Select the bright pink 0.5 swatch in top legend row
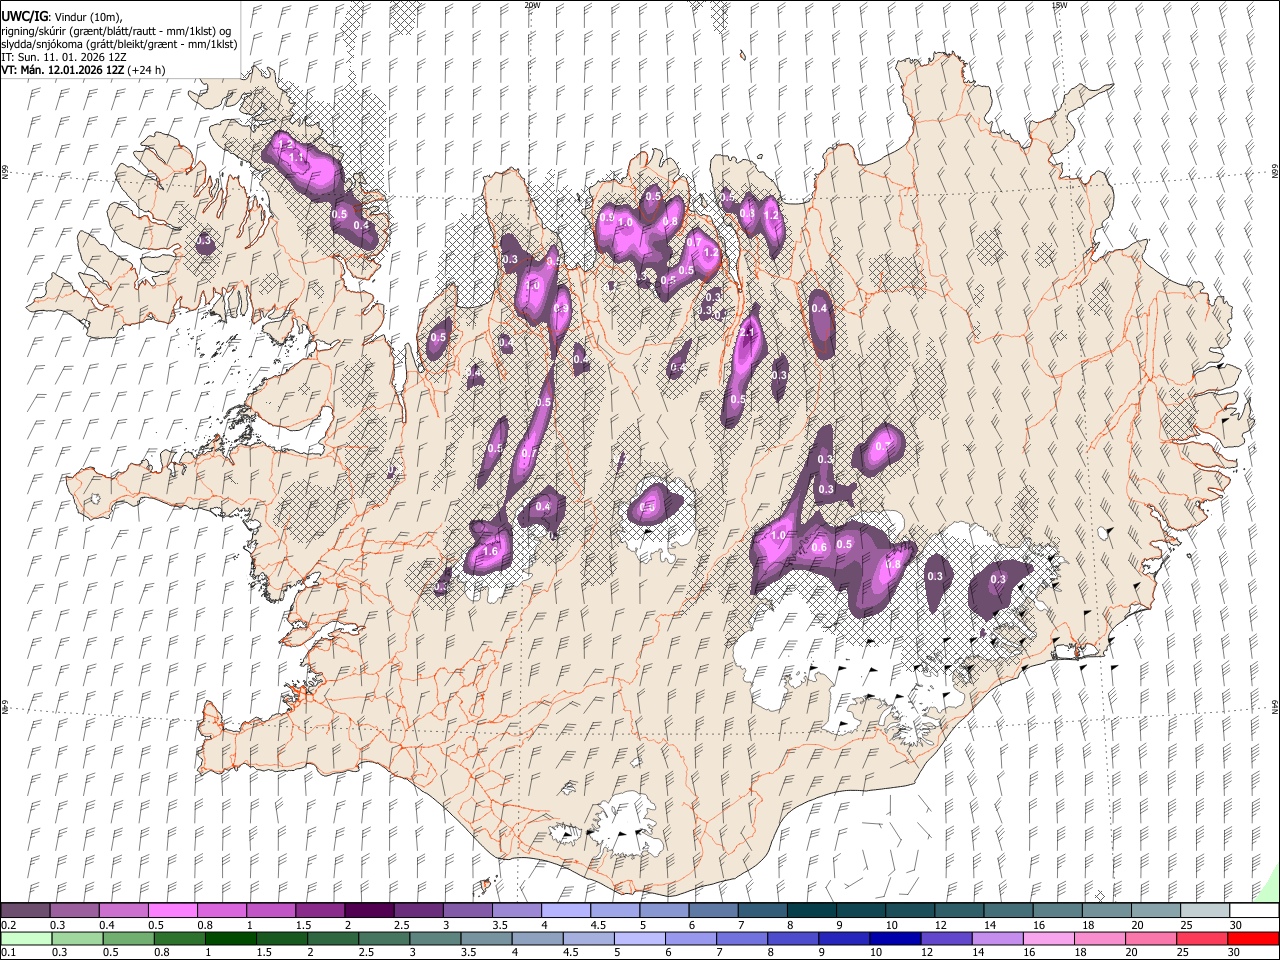The width and height of the screenshot is (1280, 960). pyautogui.click(x=172, y=910)
